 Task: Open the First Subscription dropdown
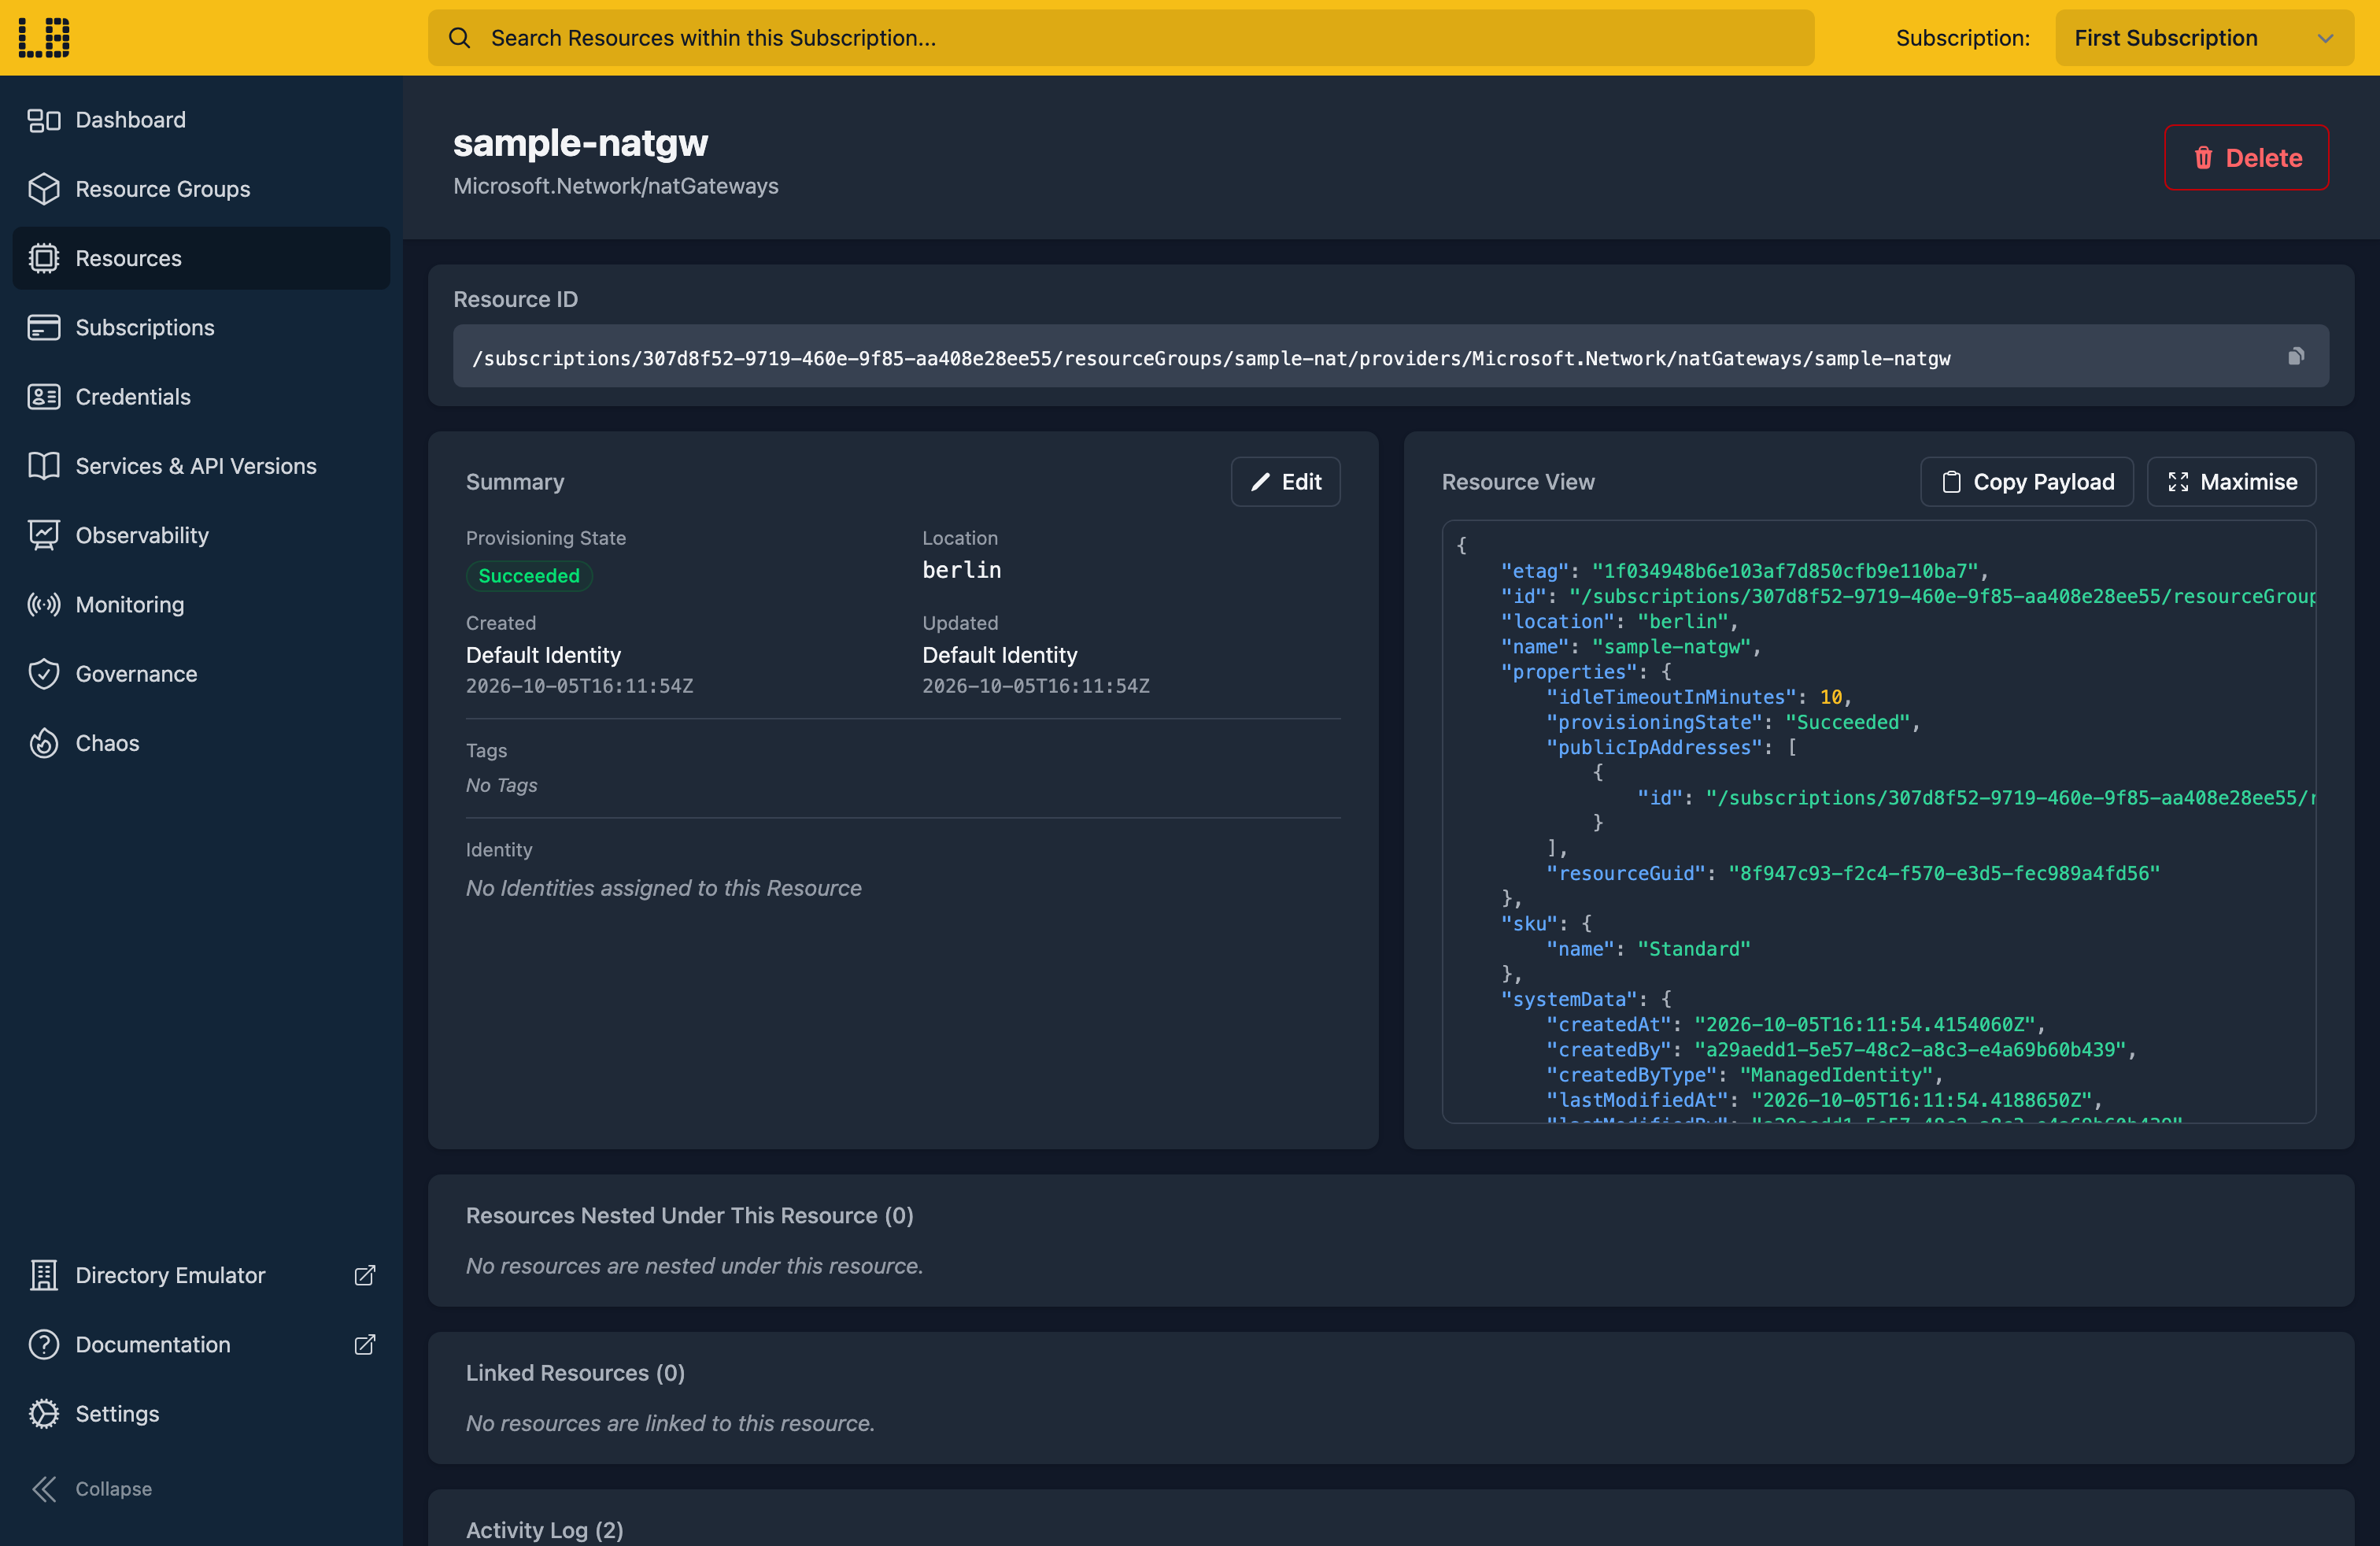point(2204,38)
